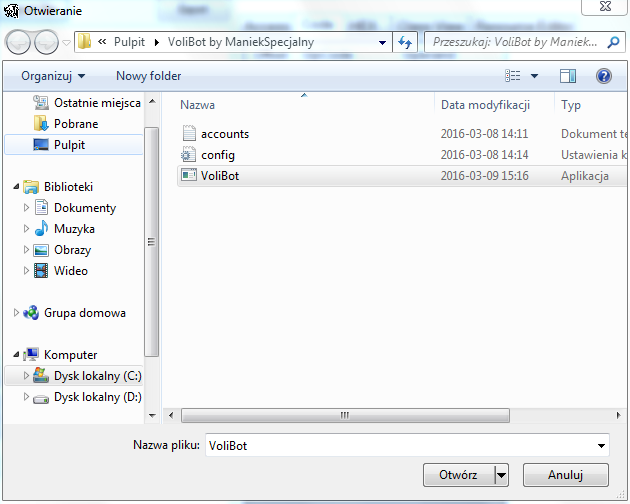Viewport: 630px width, 504px height.
Task: Expand the Wideo library node
Action: pos(26,270)
